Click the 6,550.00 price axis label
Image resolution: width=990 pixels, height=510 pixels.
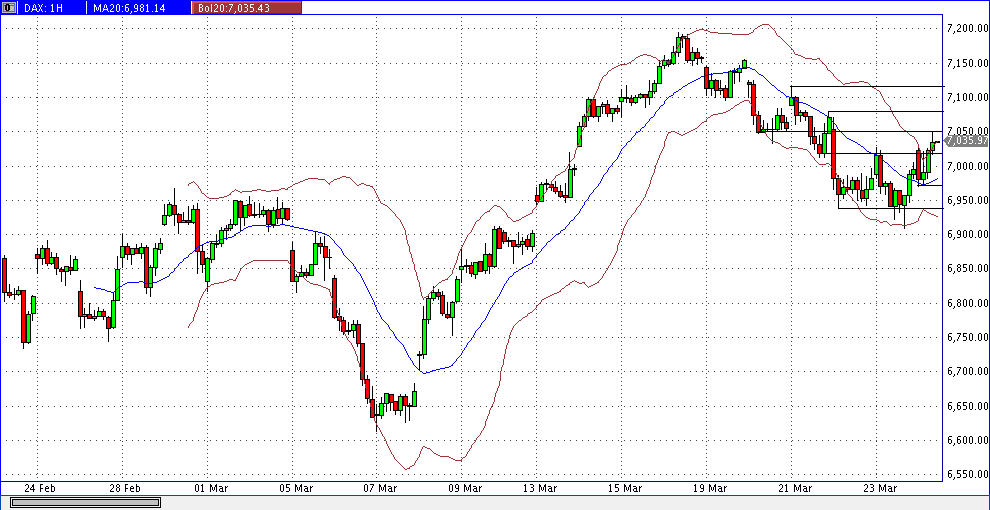tap(967, 475)
